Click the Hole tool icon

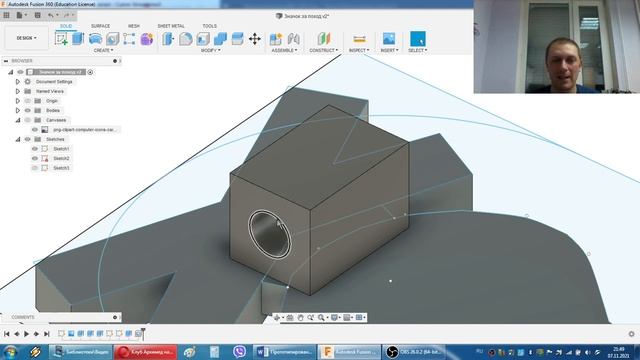(112, 39)
